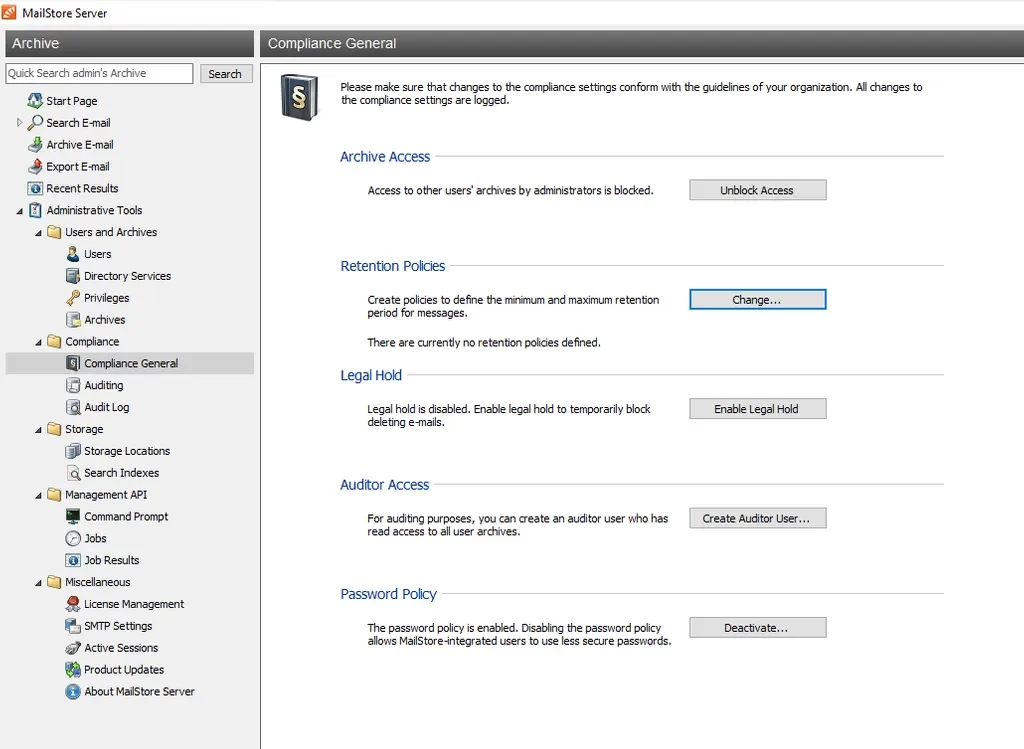Click the Product Updates globe icon
The image size is (1024, 749).
pyautogui.click(x=73, y=670)
